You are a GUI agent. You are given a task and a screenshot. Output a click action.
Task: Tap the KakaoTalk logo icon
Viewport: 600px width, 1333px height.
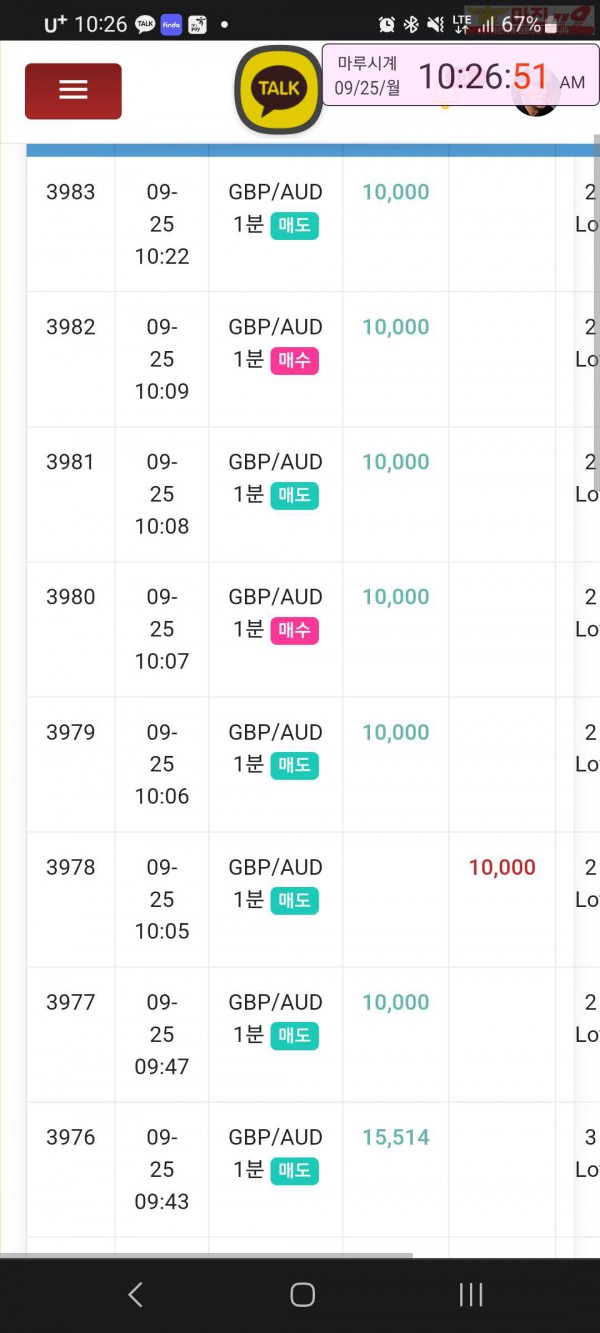click(x=279, y=90)
